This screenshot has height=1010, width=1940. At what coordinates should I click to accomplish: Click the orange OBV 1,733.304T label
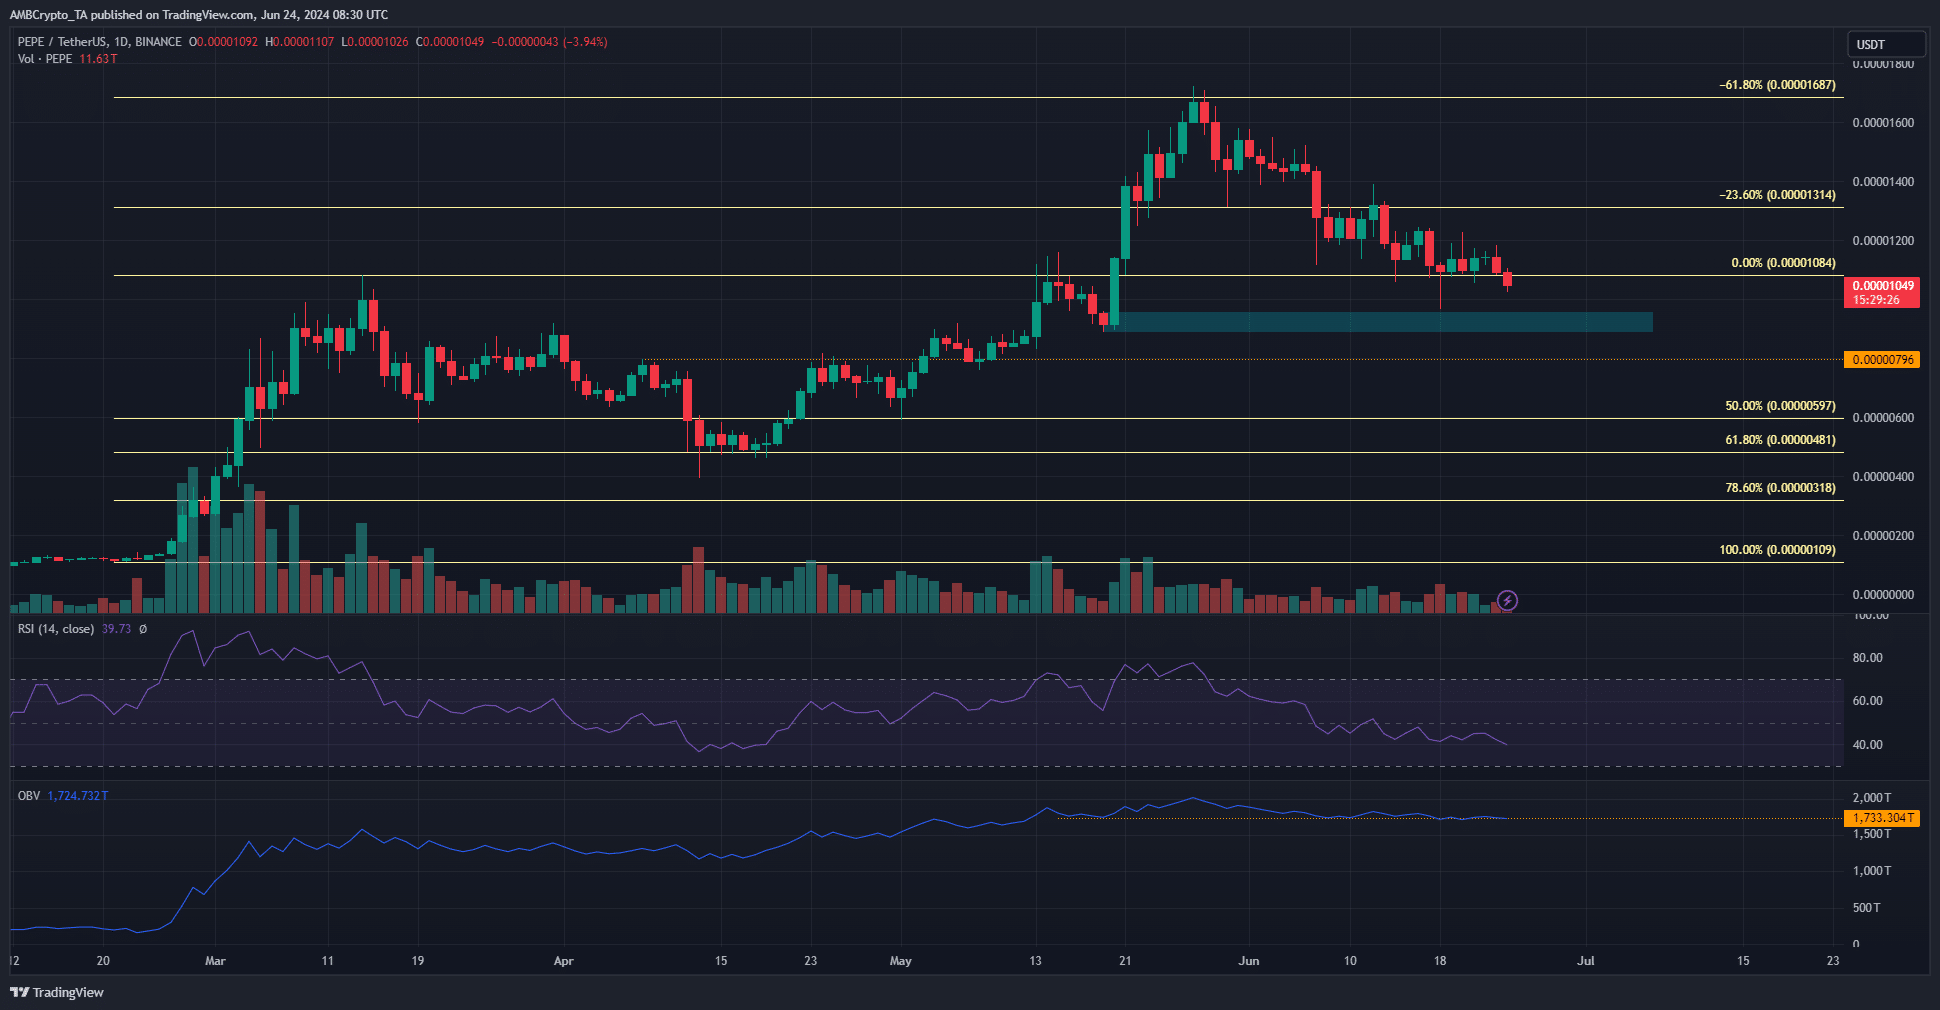click(1882, 818)
